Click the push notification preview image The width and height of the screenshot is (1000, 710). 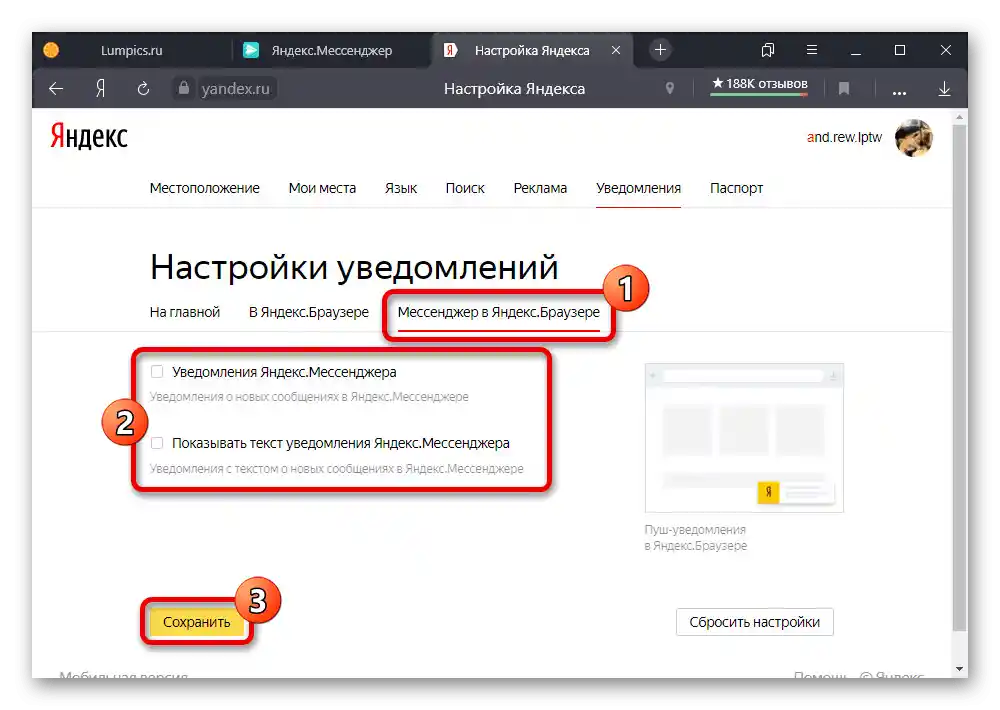744,438
